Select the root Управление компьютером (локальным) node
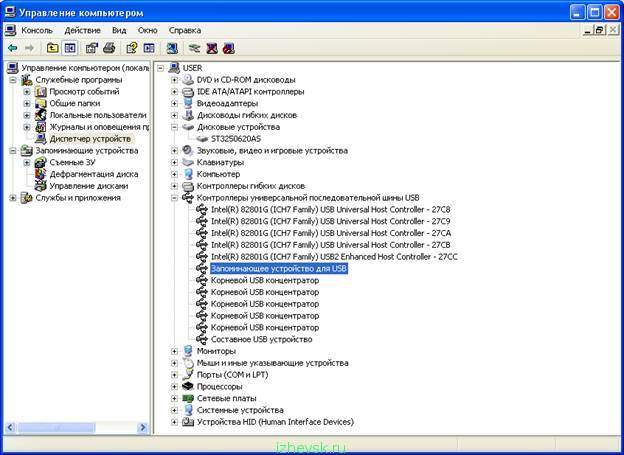 click(85, 68)
